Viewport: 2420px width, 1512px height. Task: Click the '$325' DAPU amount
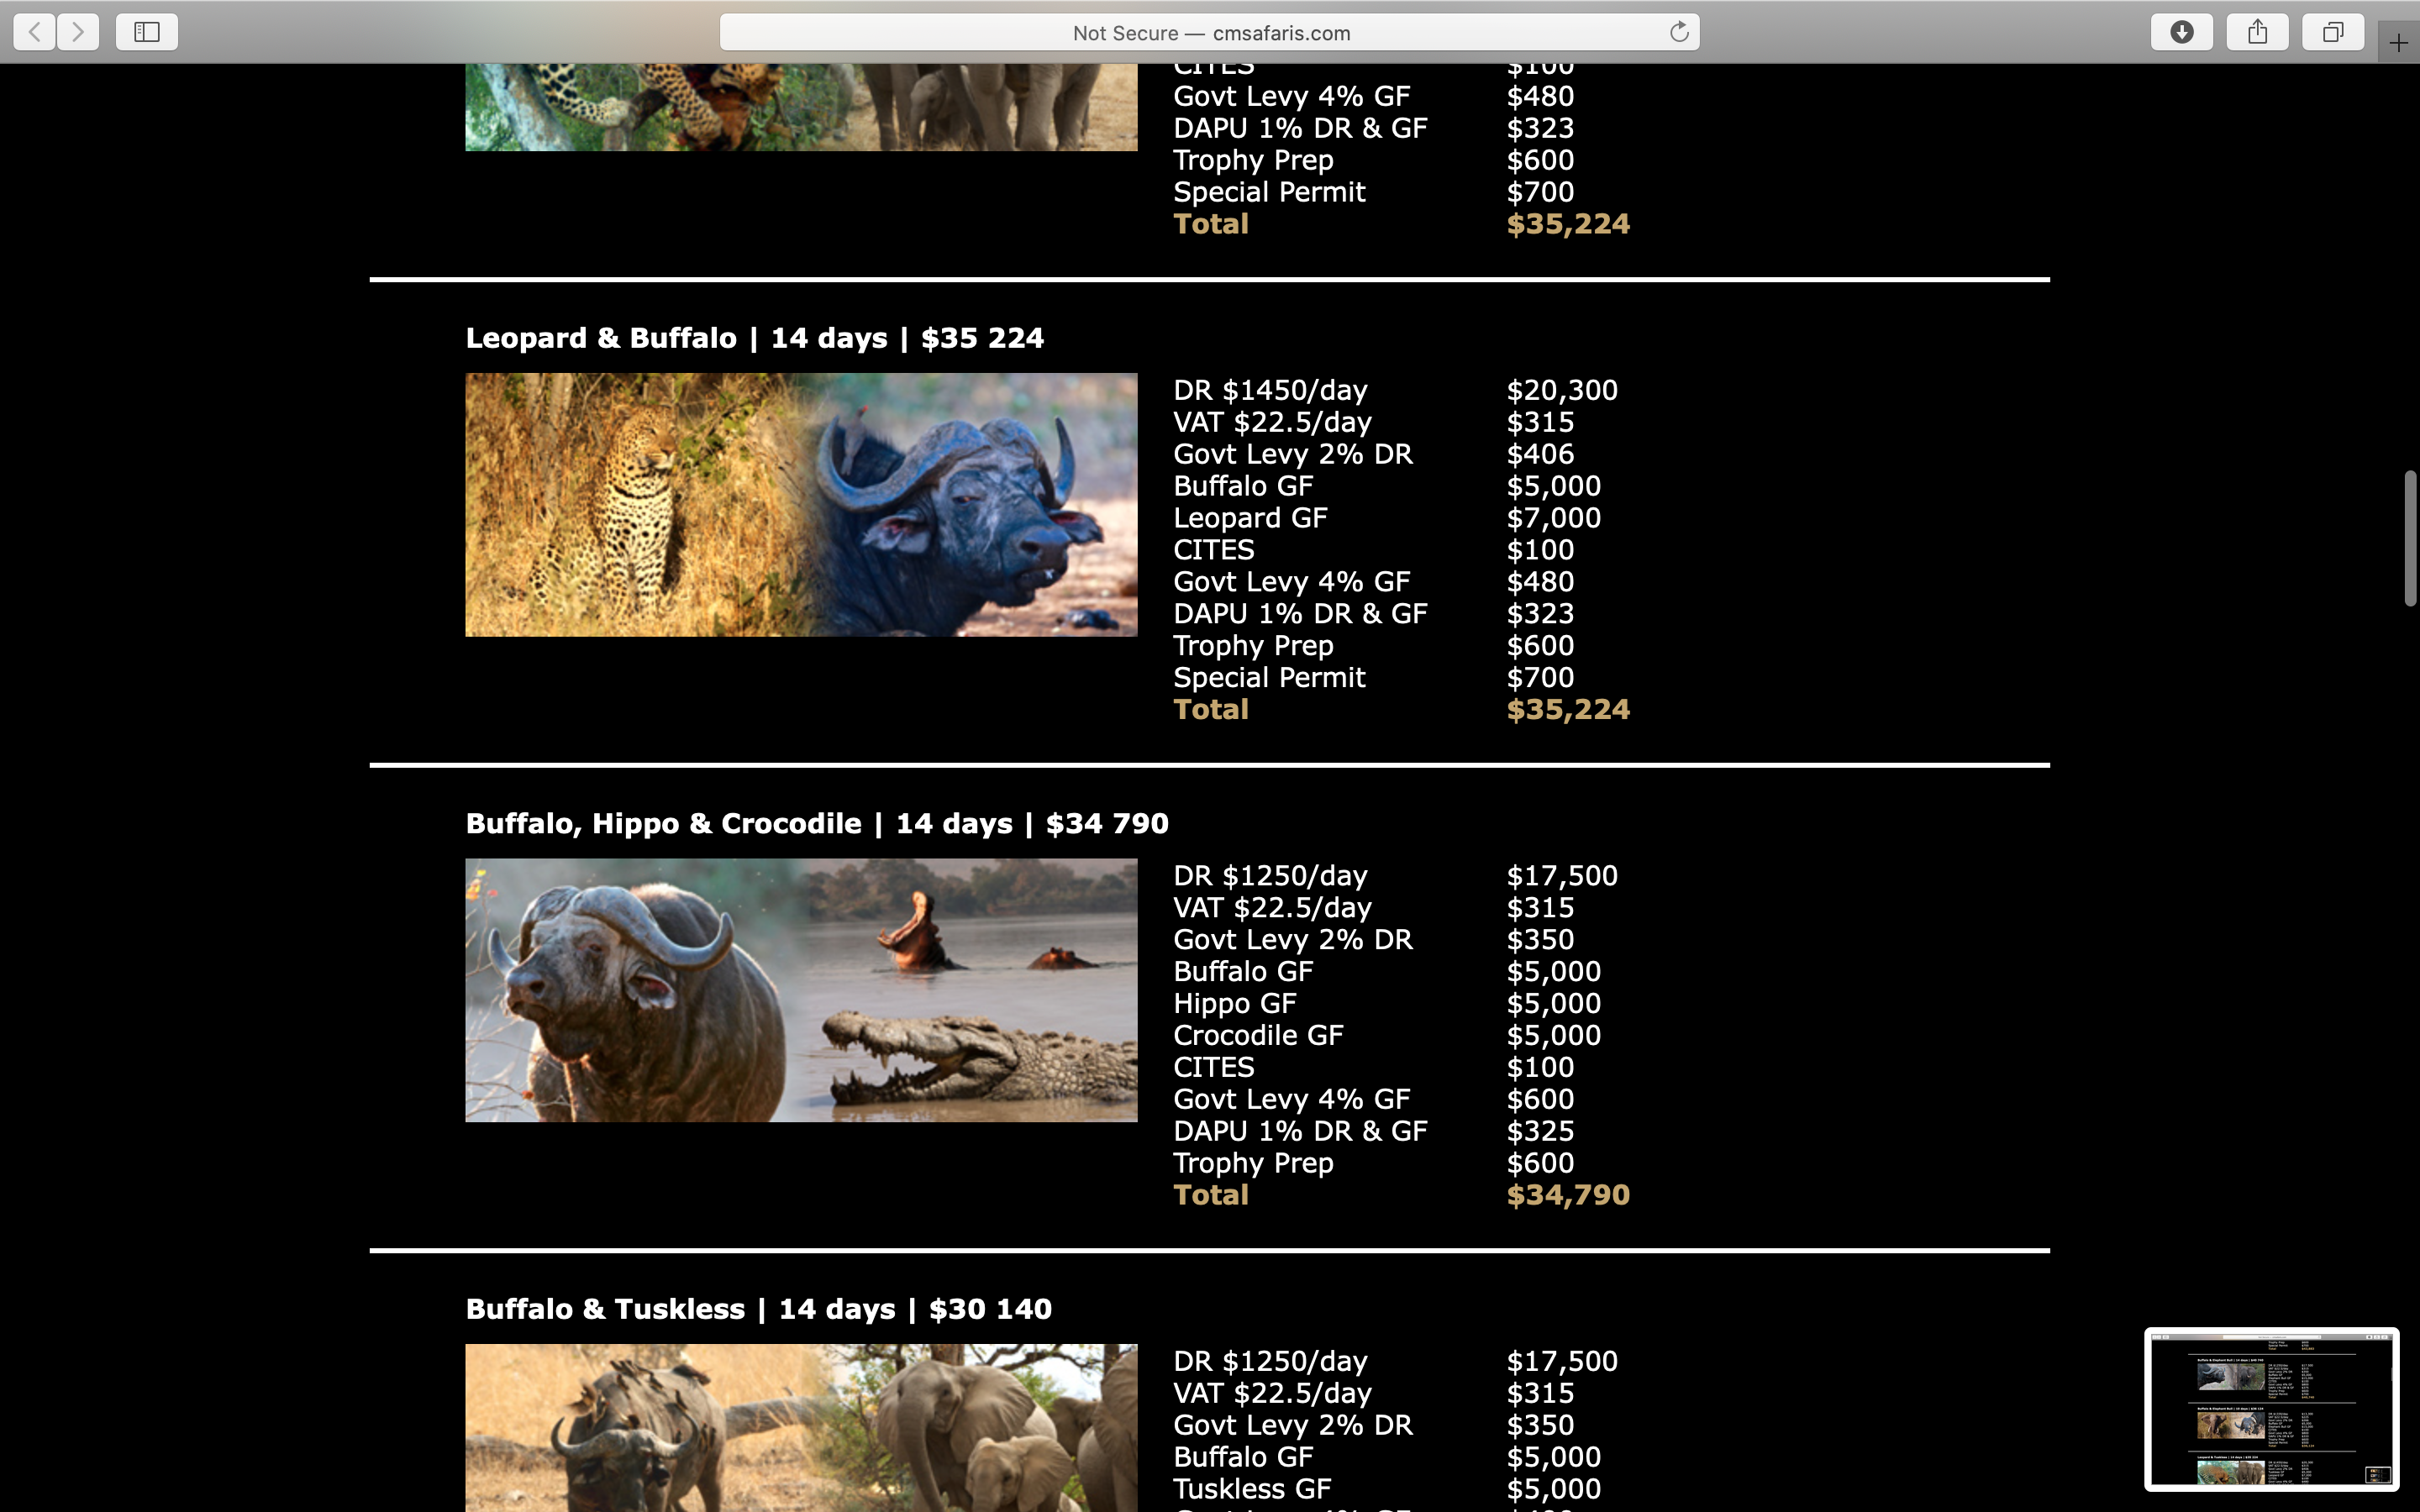click(1540, 1131)
